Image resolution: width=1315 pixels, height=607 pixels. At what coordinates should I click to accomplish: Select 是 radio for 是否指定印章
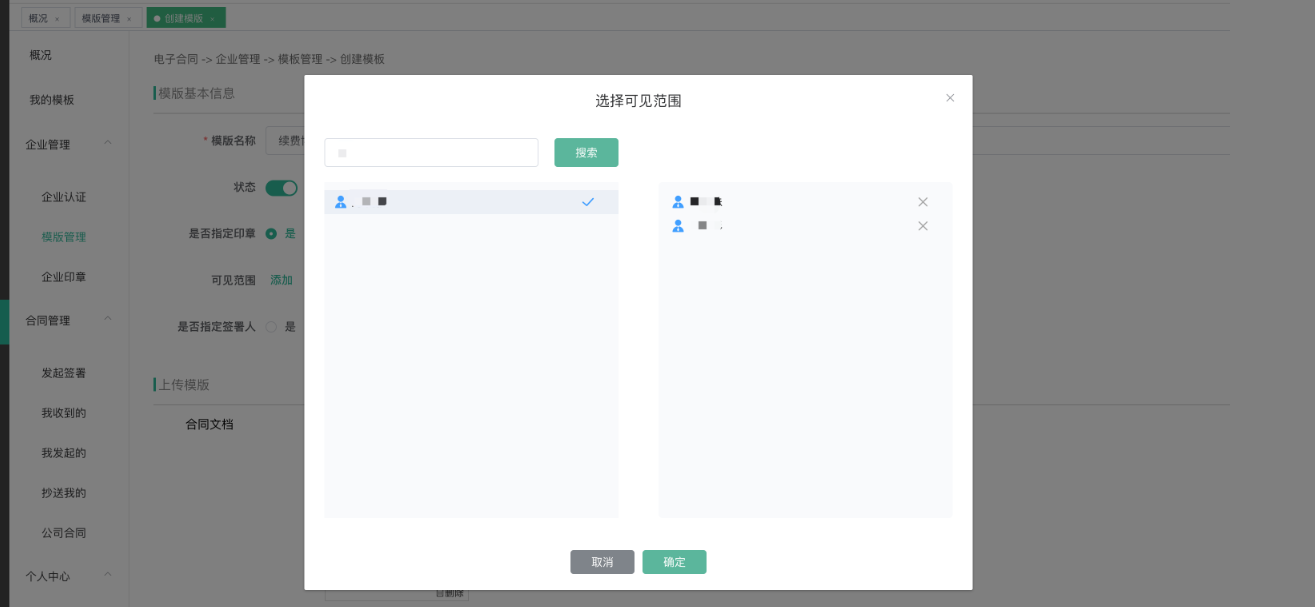(x=271, y=234)
